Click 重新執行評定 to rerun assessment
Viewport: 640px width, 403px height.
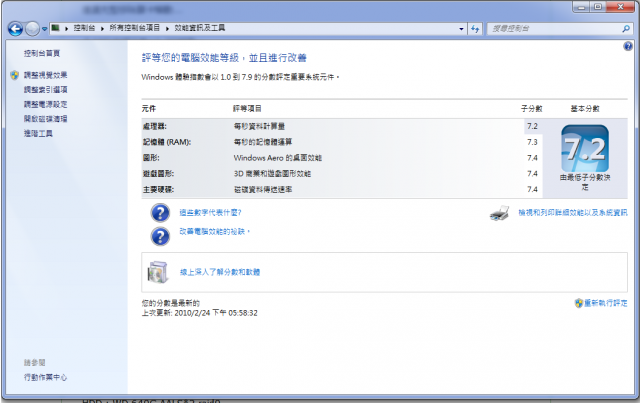[606, 303]
